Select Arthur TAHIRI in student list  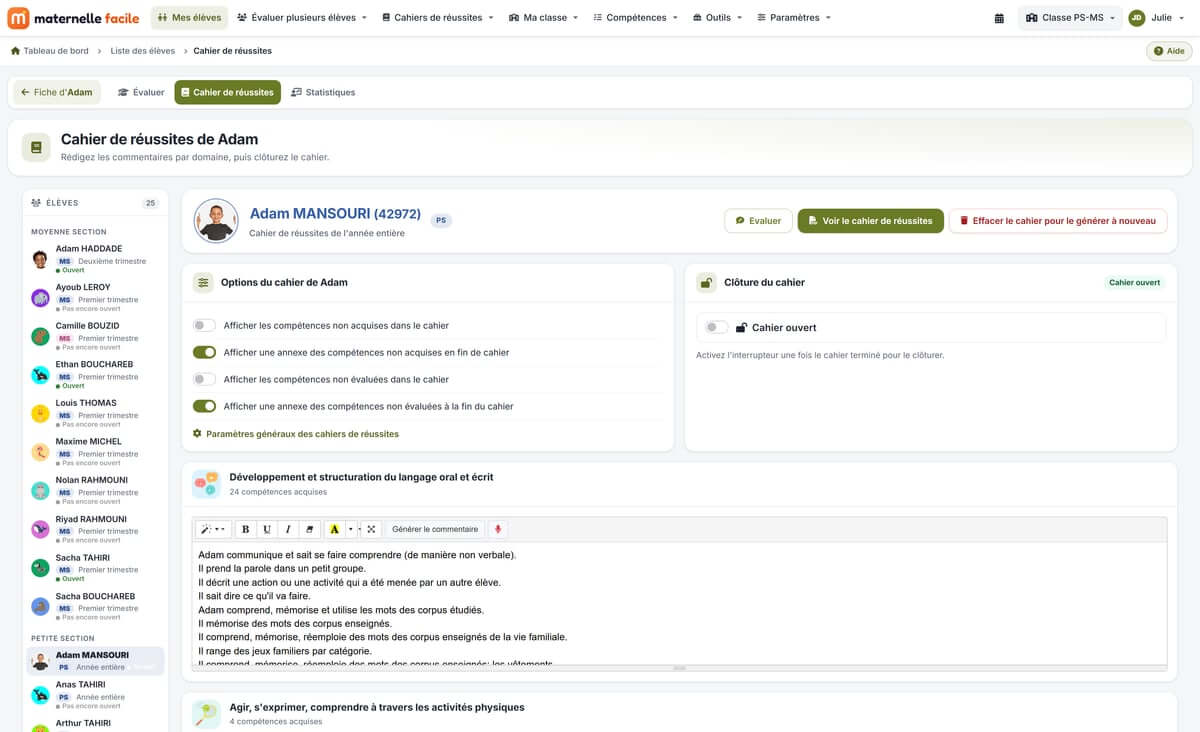coord(96,724)
